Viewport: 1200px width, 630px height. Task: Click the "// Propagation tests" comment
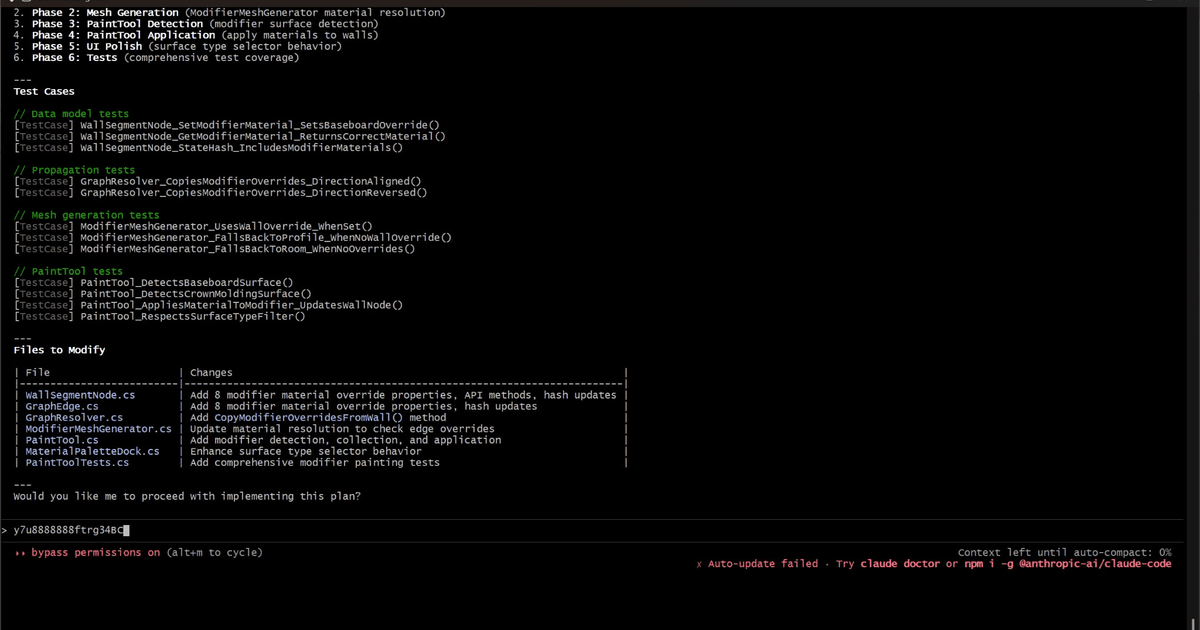(x=74, y=170)
